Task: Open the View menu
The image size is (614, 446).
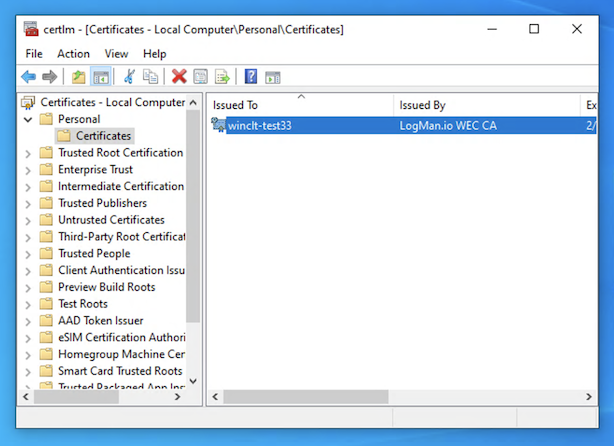Action: tap(116, 54)
